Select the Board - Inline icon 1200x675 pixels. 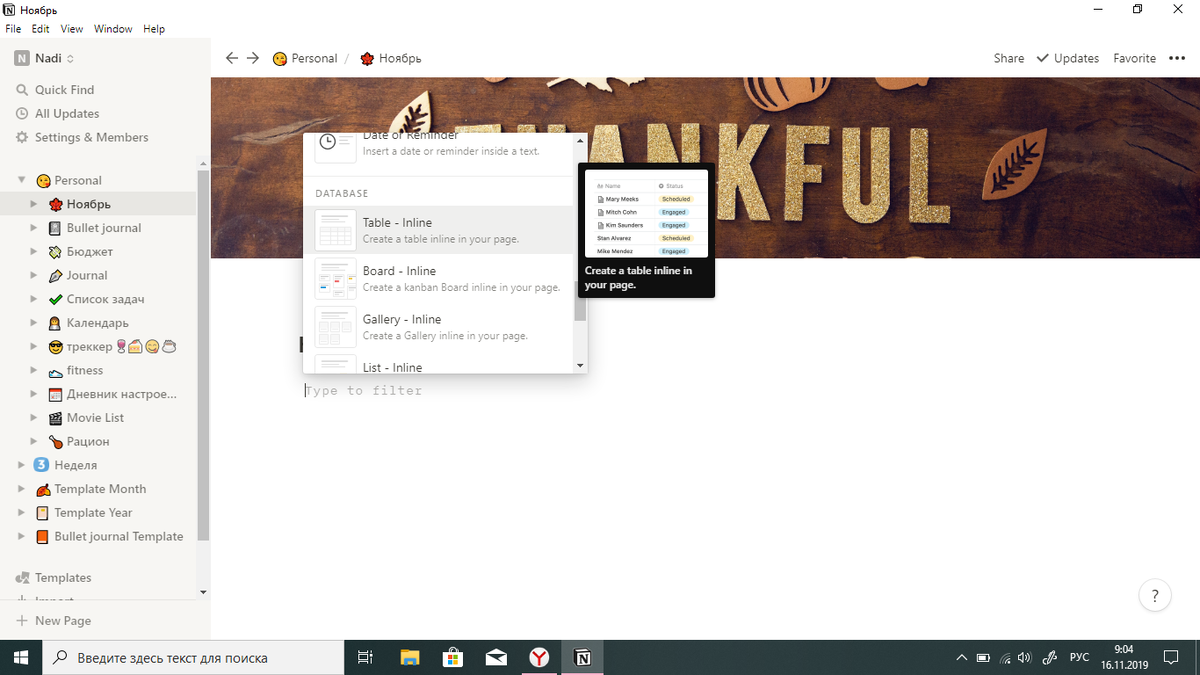pyautogui.click(x=335, y=278)
